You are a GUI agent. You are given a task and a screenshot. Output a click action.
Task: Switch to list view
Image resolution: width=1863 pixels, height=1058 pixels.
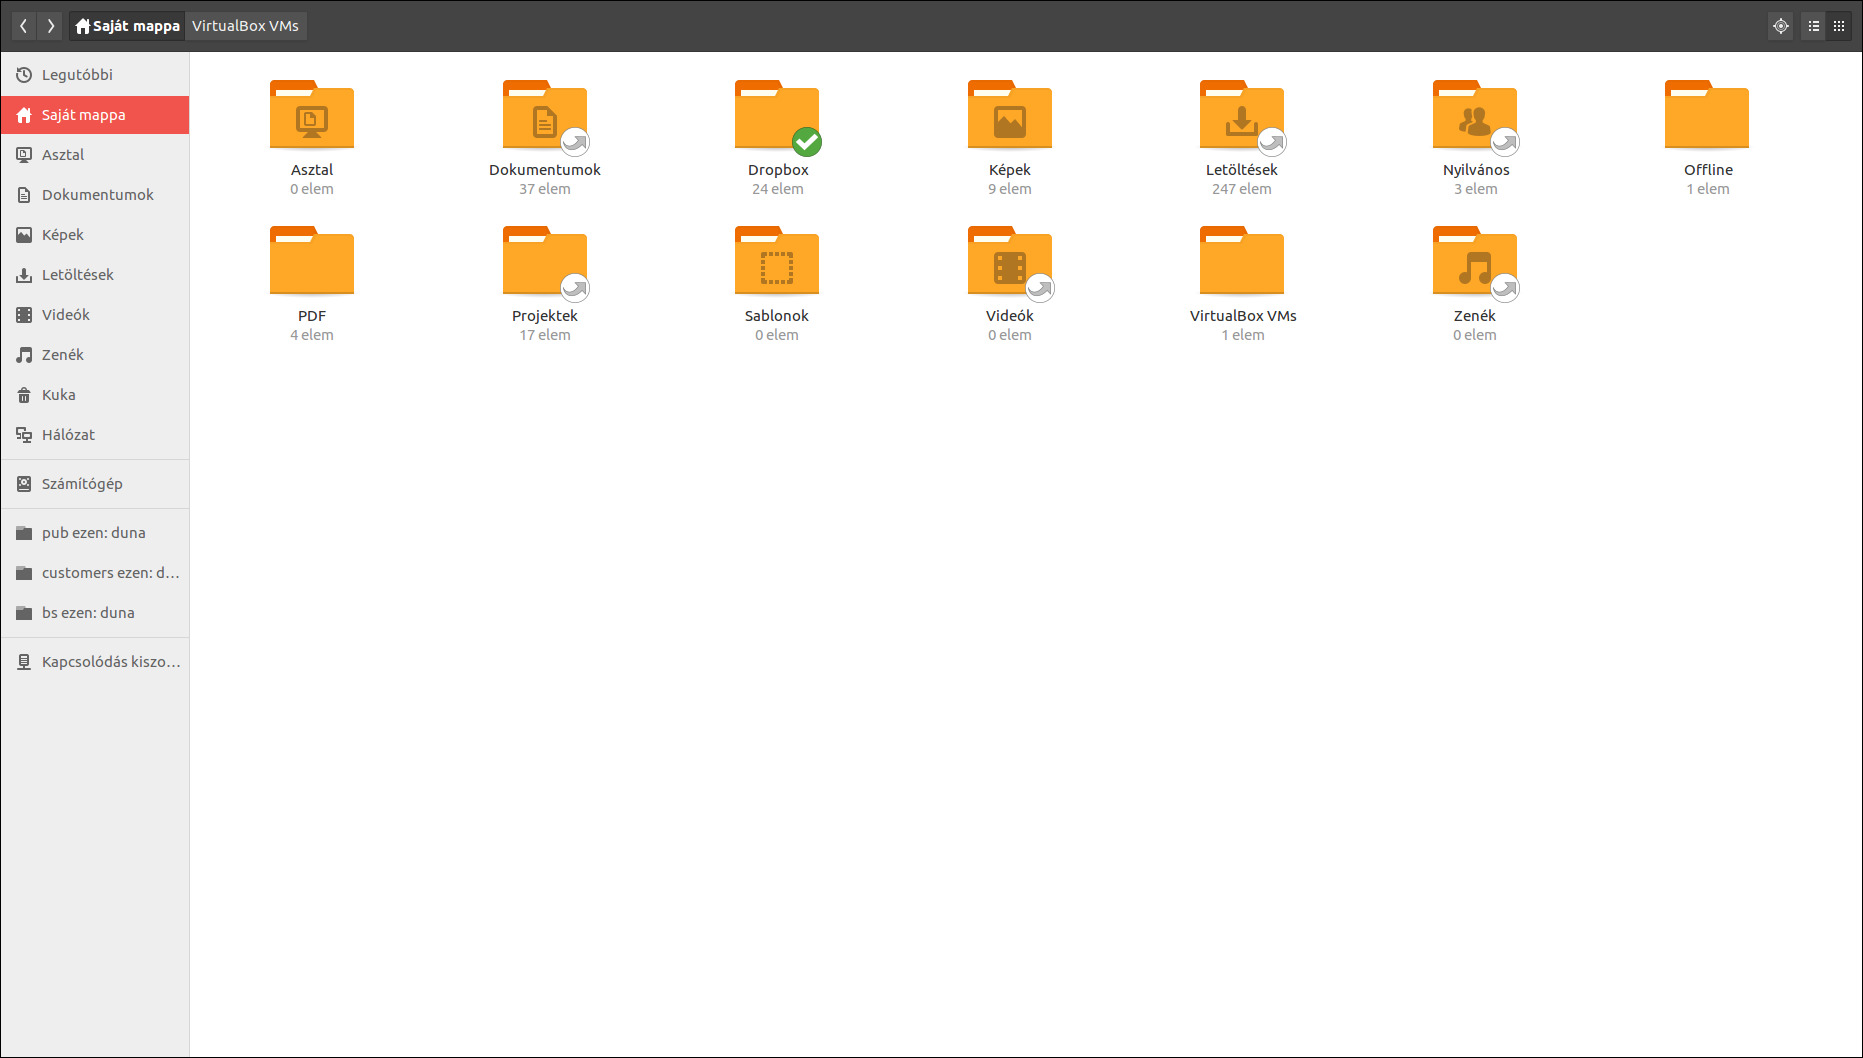pyautogui.click(x=1814, y=26)
